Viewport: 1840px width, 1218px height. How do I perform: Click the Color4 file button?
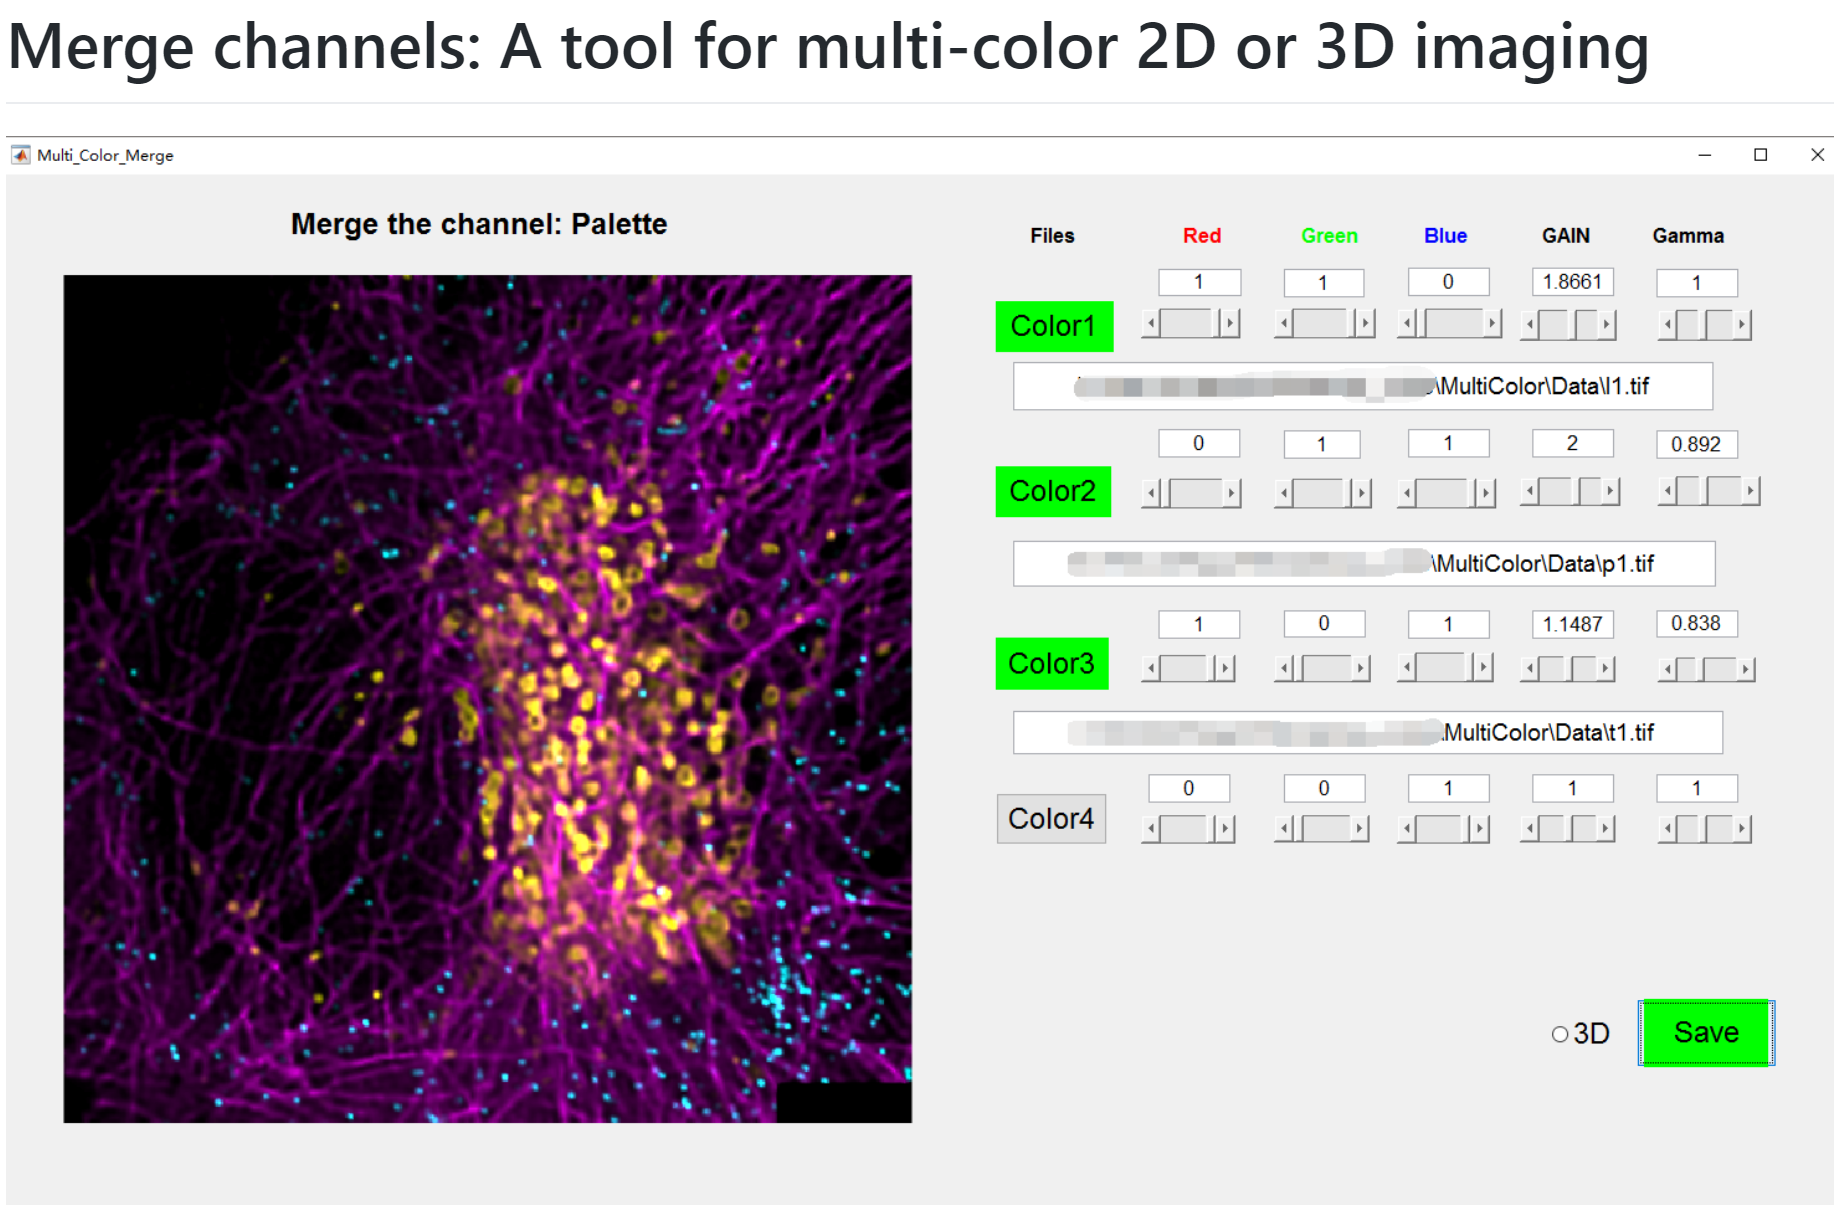click(x=1051, y=819)
